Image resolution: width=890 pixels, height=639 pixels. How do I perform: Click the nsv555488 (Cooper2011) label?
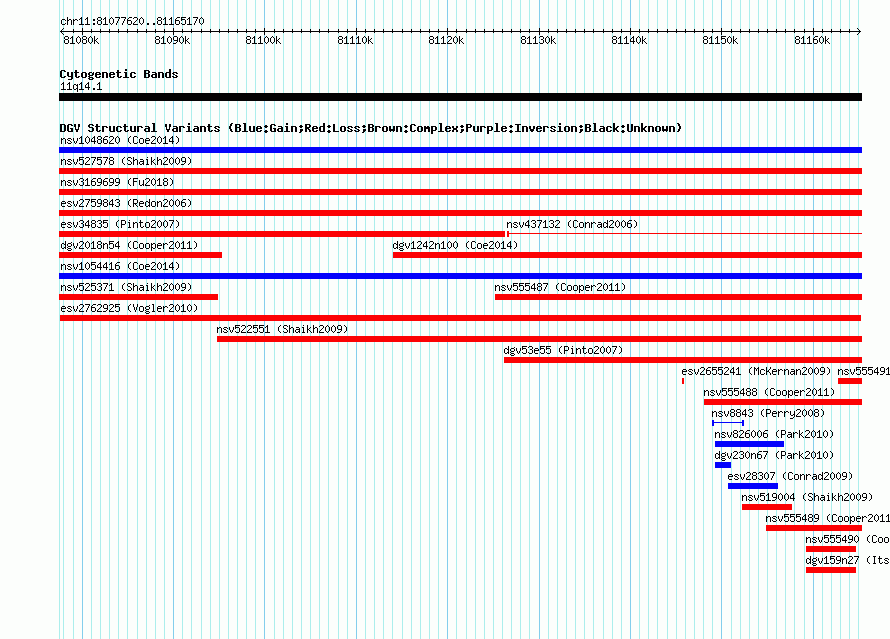click(769, 392)
